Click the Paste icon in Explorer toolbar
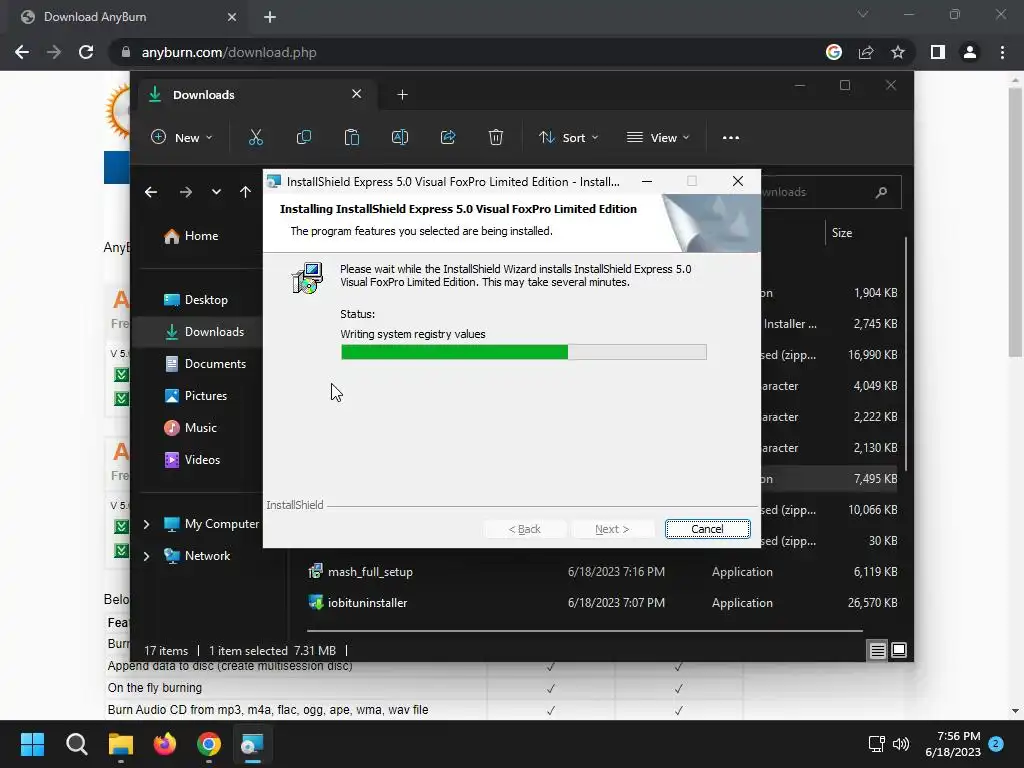1024x768 pixels. pyautogui.click(x=351, y=138)
